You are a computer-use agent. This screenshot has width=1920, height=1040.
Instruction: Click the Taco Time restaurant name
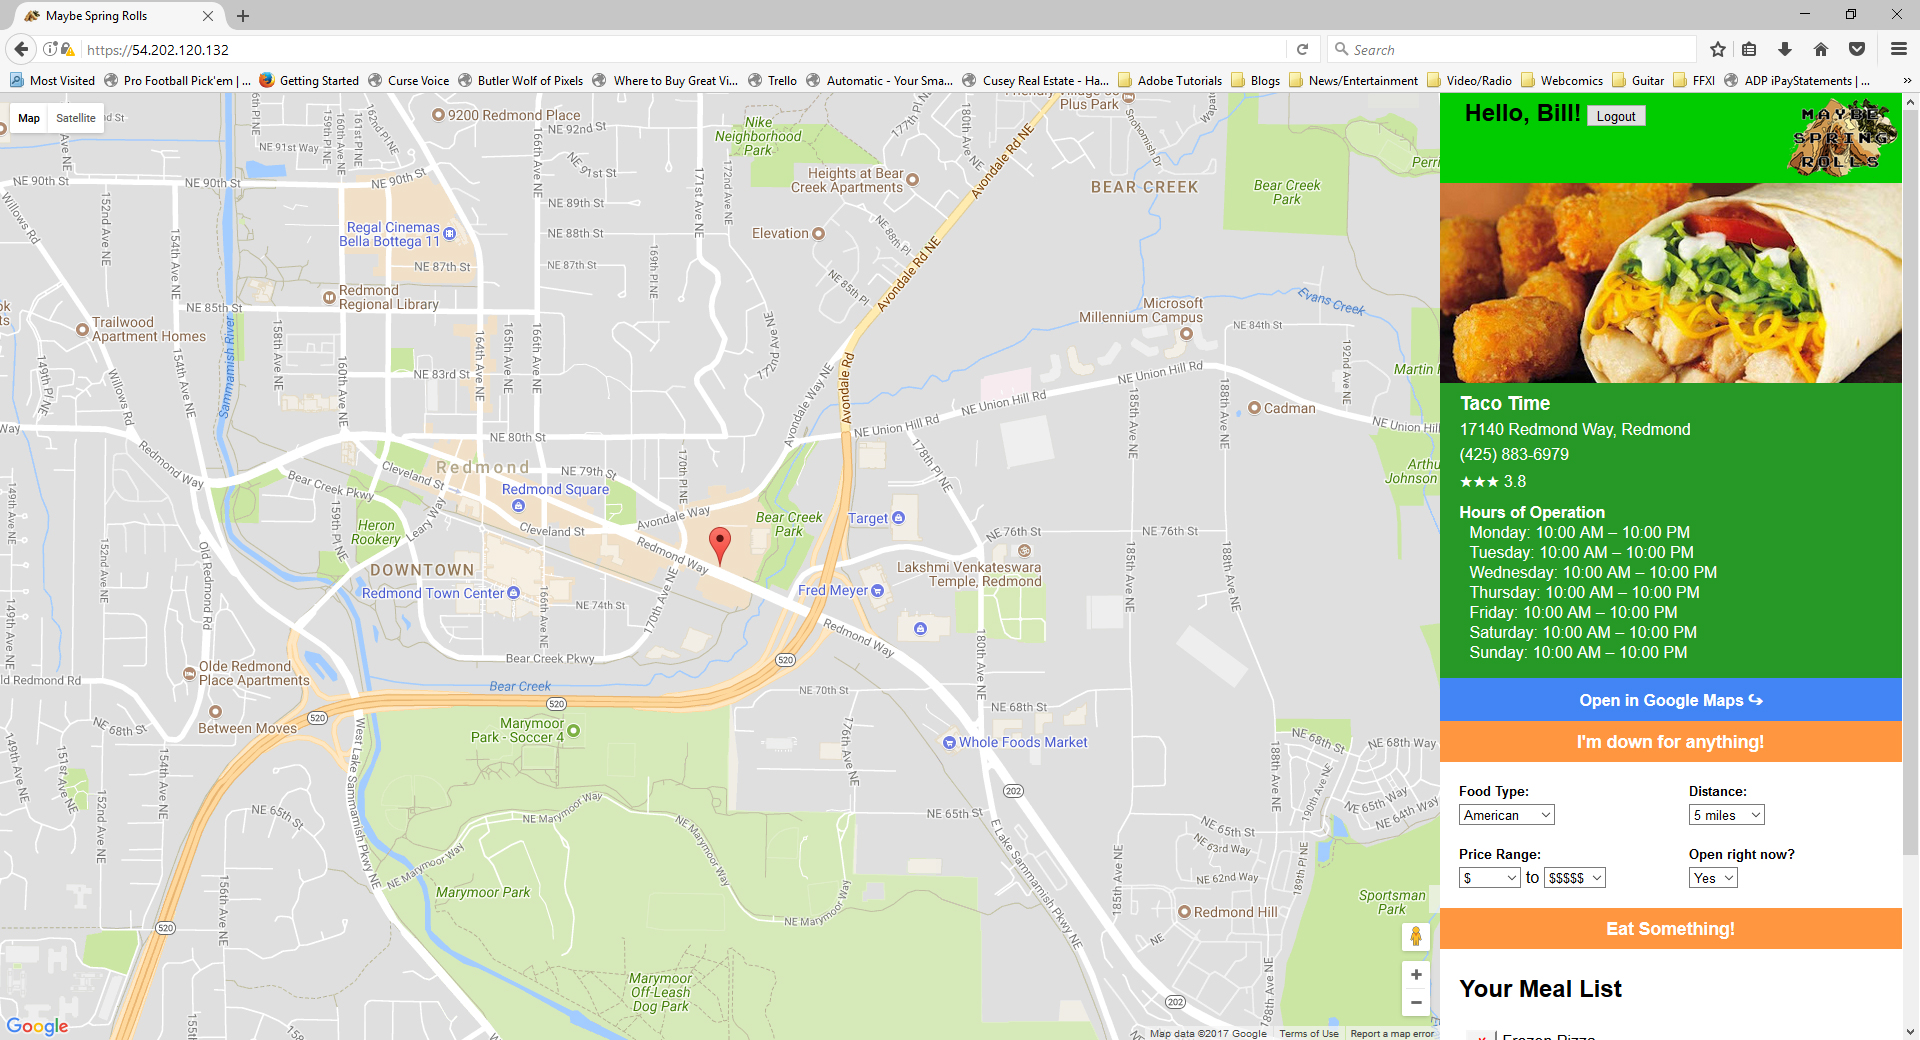pos(1505,403)
